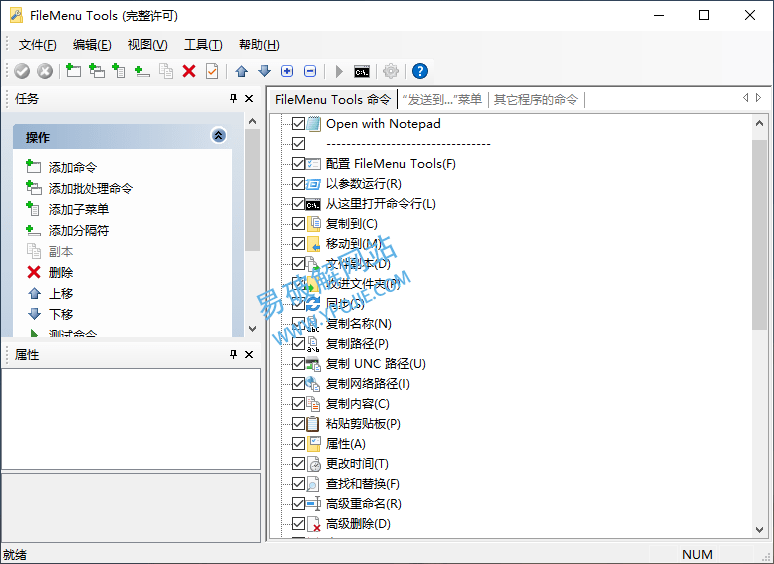Click the 添加分隔符 link
The width and height of the screenshot is (774, 564).
(79, 230)
